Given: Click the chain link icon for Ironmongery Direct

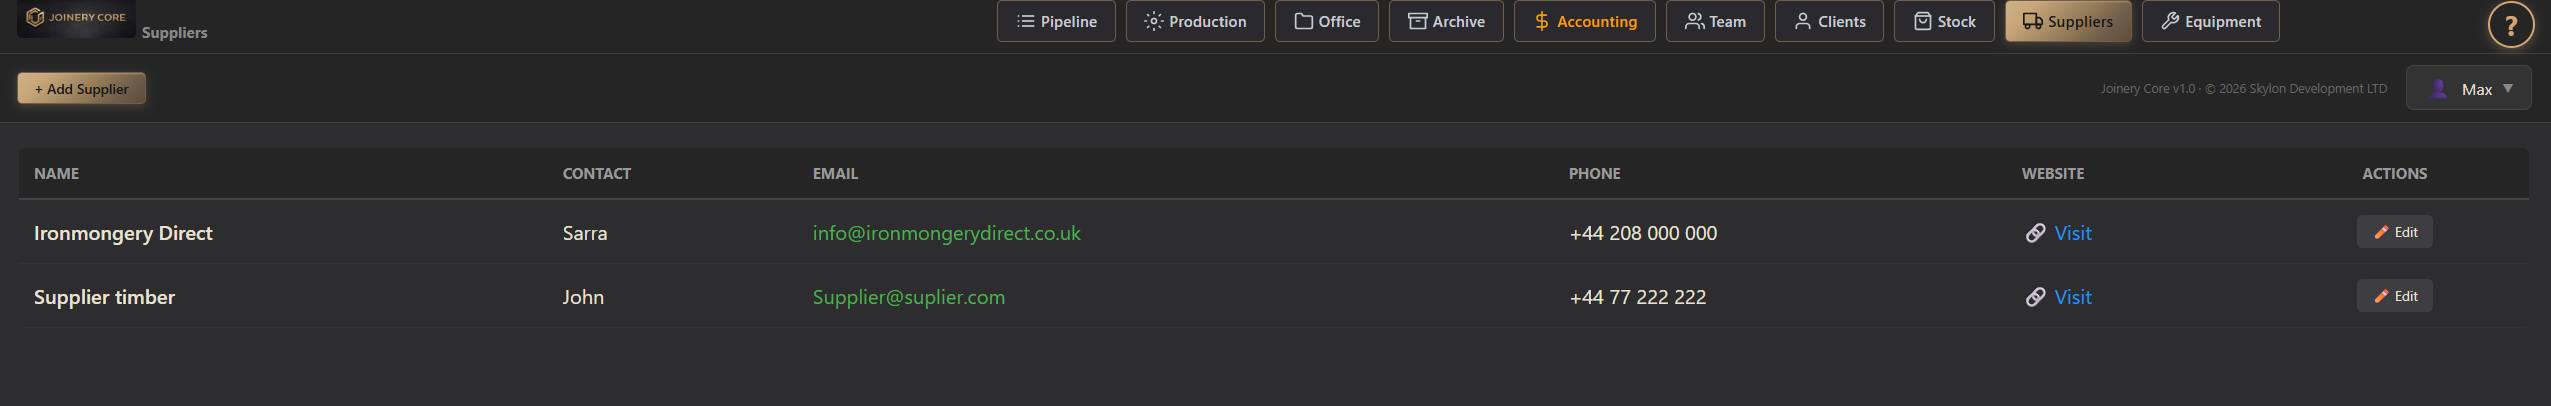Looking at the screenshot, I should (2035, 233).
